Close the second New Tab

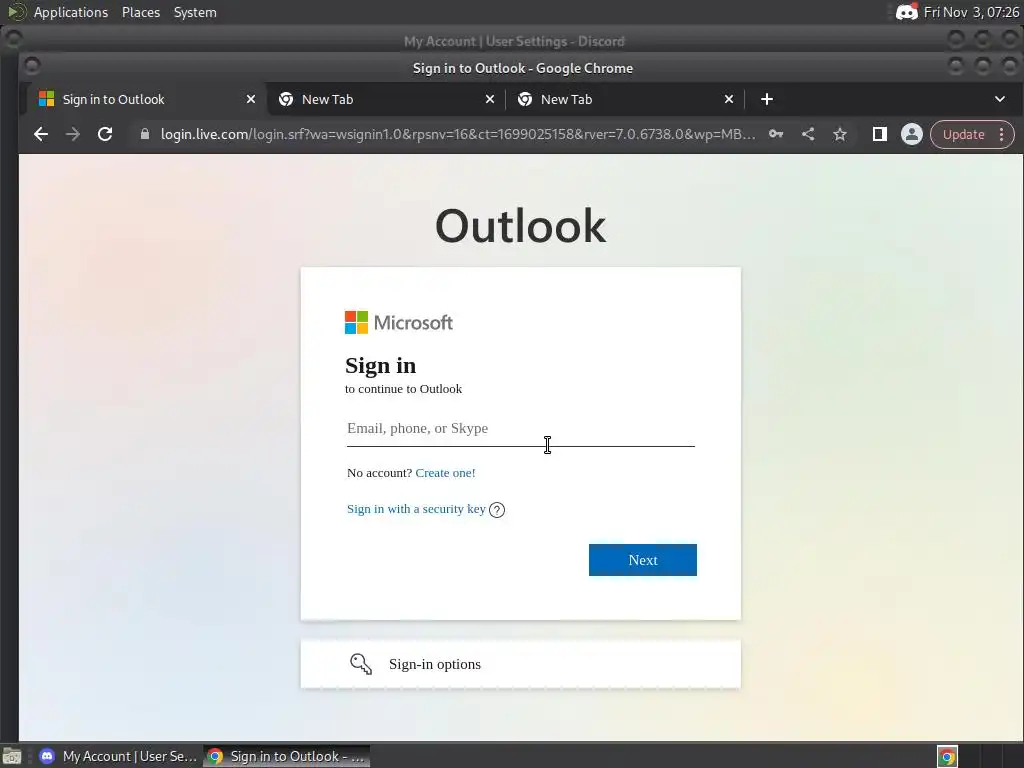click(729, 99)
